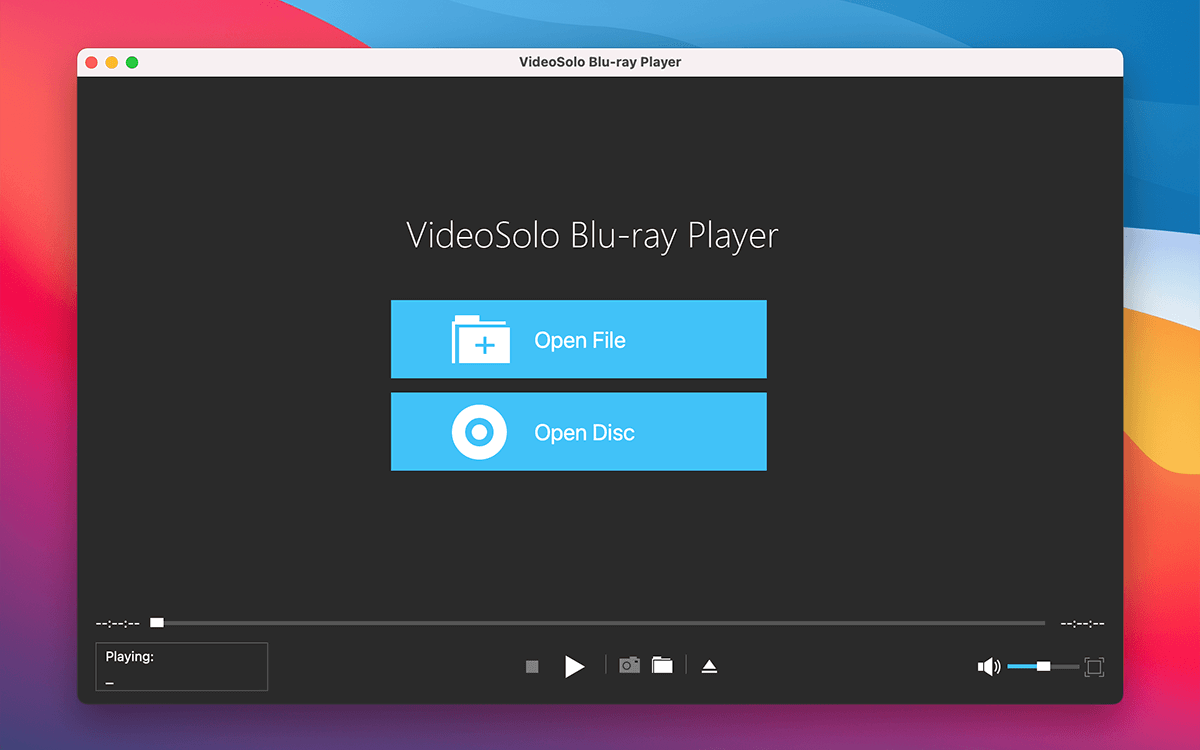Minimize the window with the yellow button
Screen dimensions: 1200x750
pos(112,62)
